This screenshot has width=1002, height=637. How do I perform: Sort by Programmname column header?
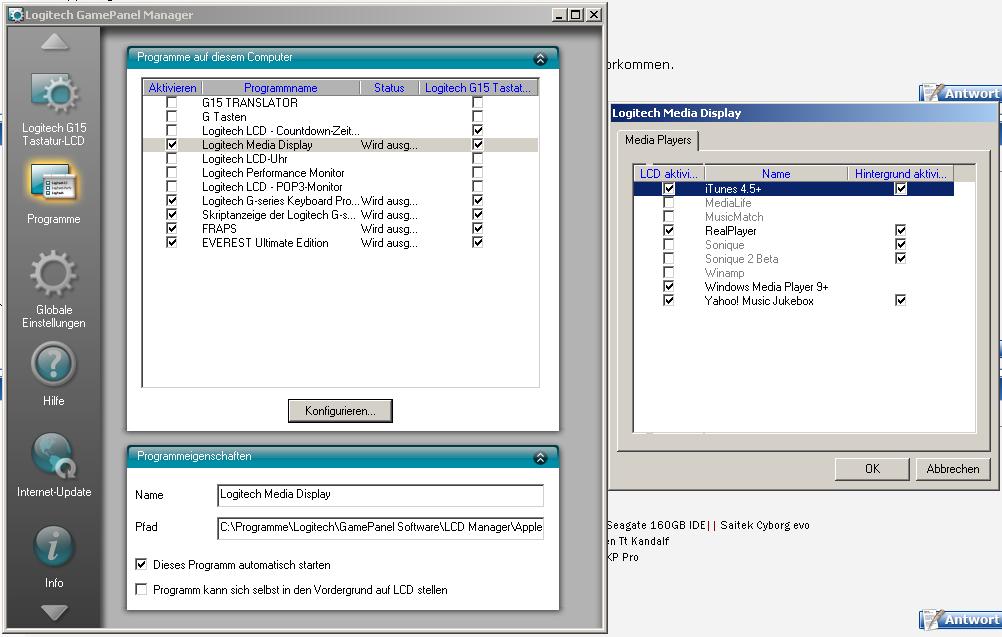pyautogui.click(x=281, y=88)
